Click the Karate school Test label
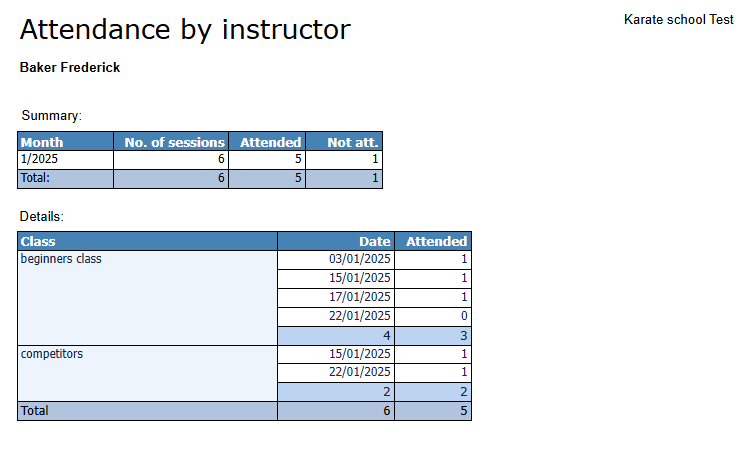Screen dimensions: 747x462 (x=678, y=20)
